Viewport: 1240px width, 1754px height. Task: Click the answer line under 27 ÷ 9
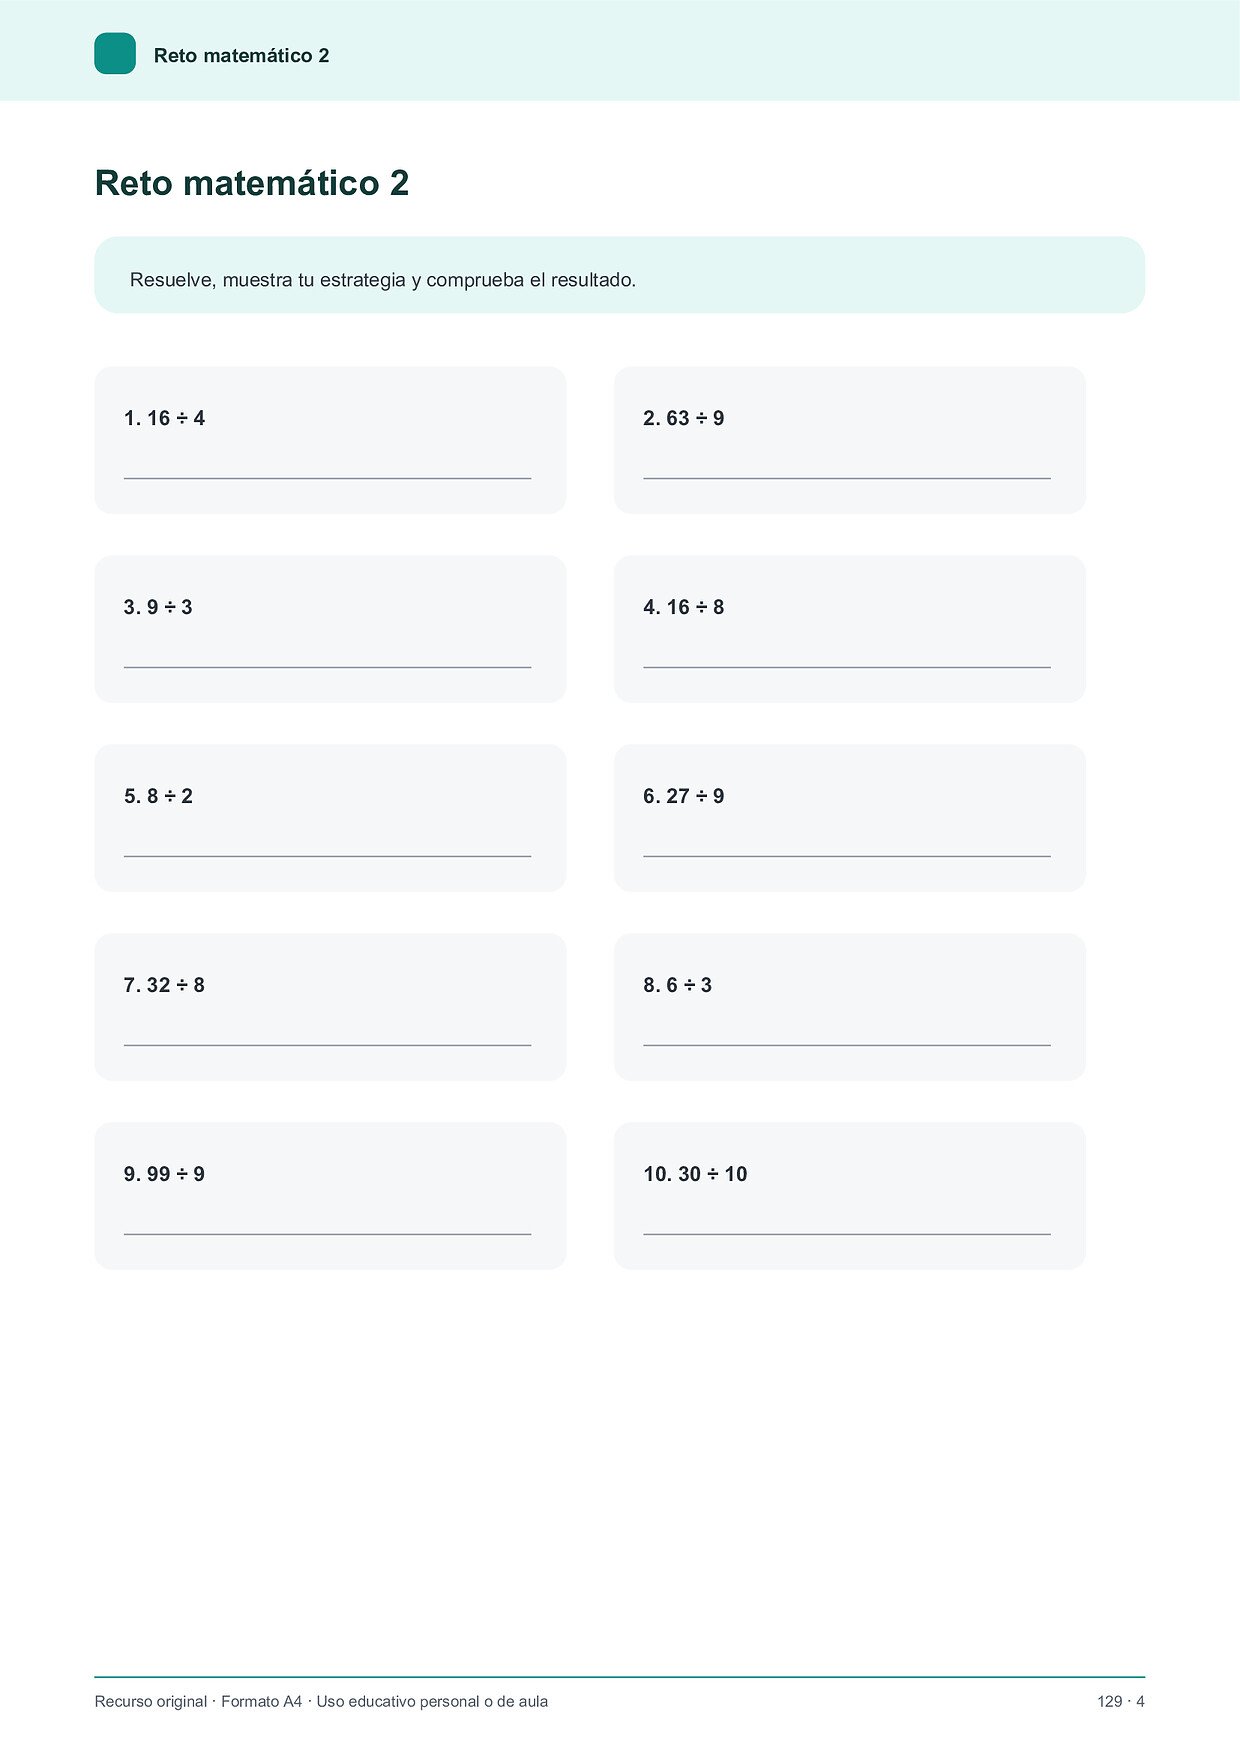coord(846,856)
